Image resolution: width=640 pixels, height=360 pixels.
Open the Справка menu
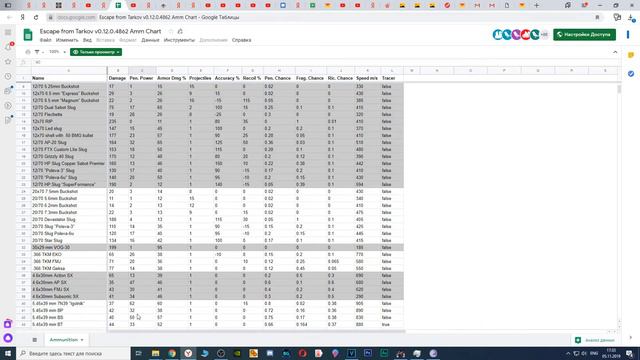242,40
